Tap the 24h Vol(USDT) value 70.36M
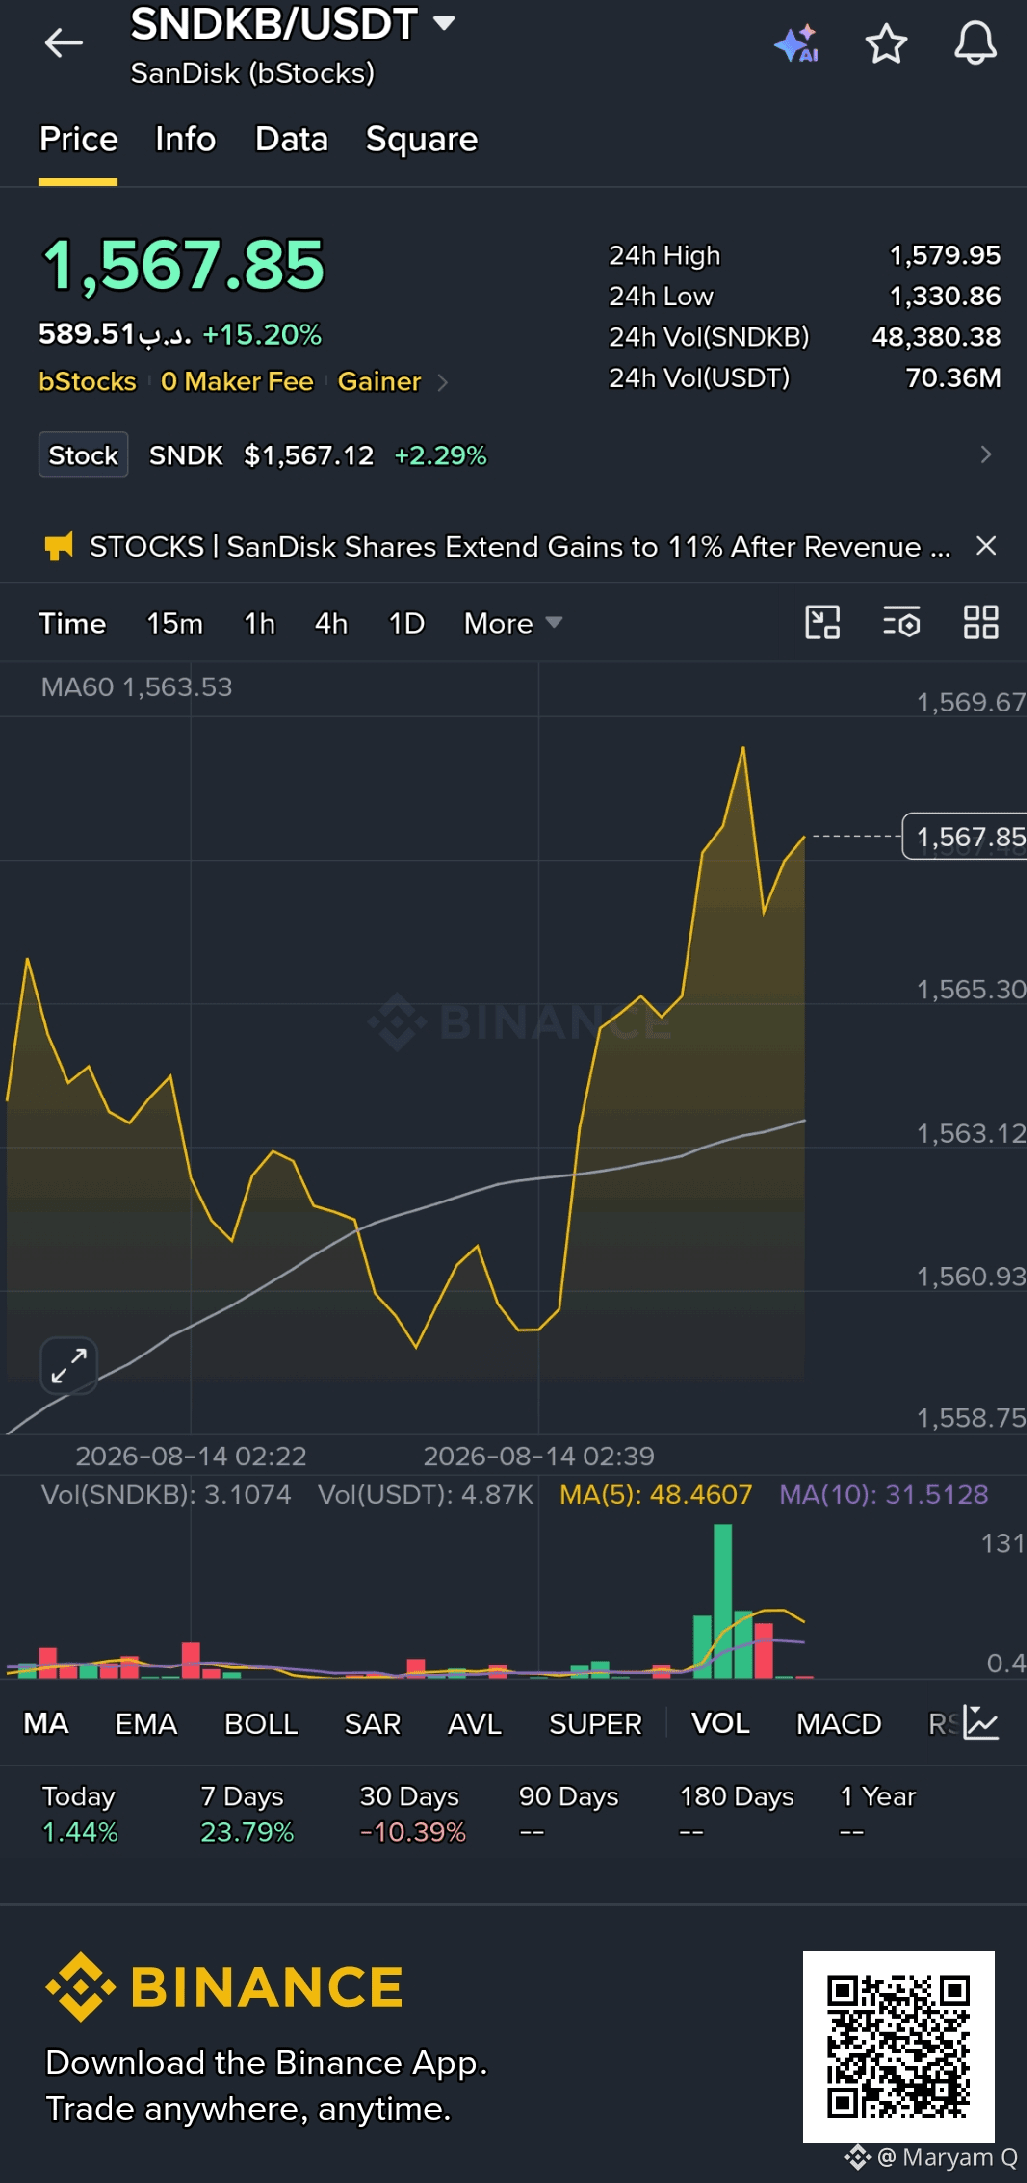 (x=953, y=378)
